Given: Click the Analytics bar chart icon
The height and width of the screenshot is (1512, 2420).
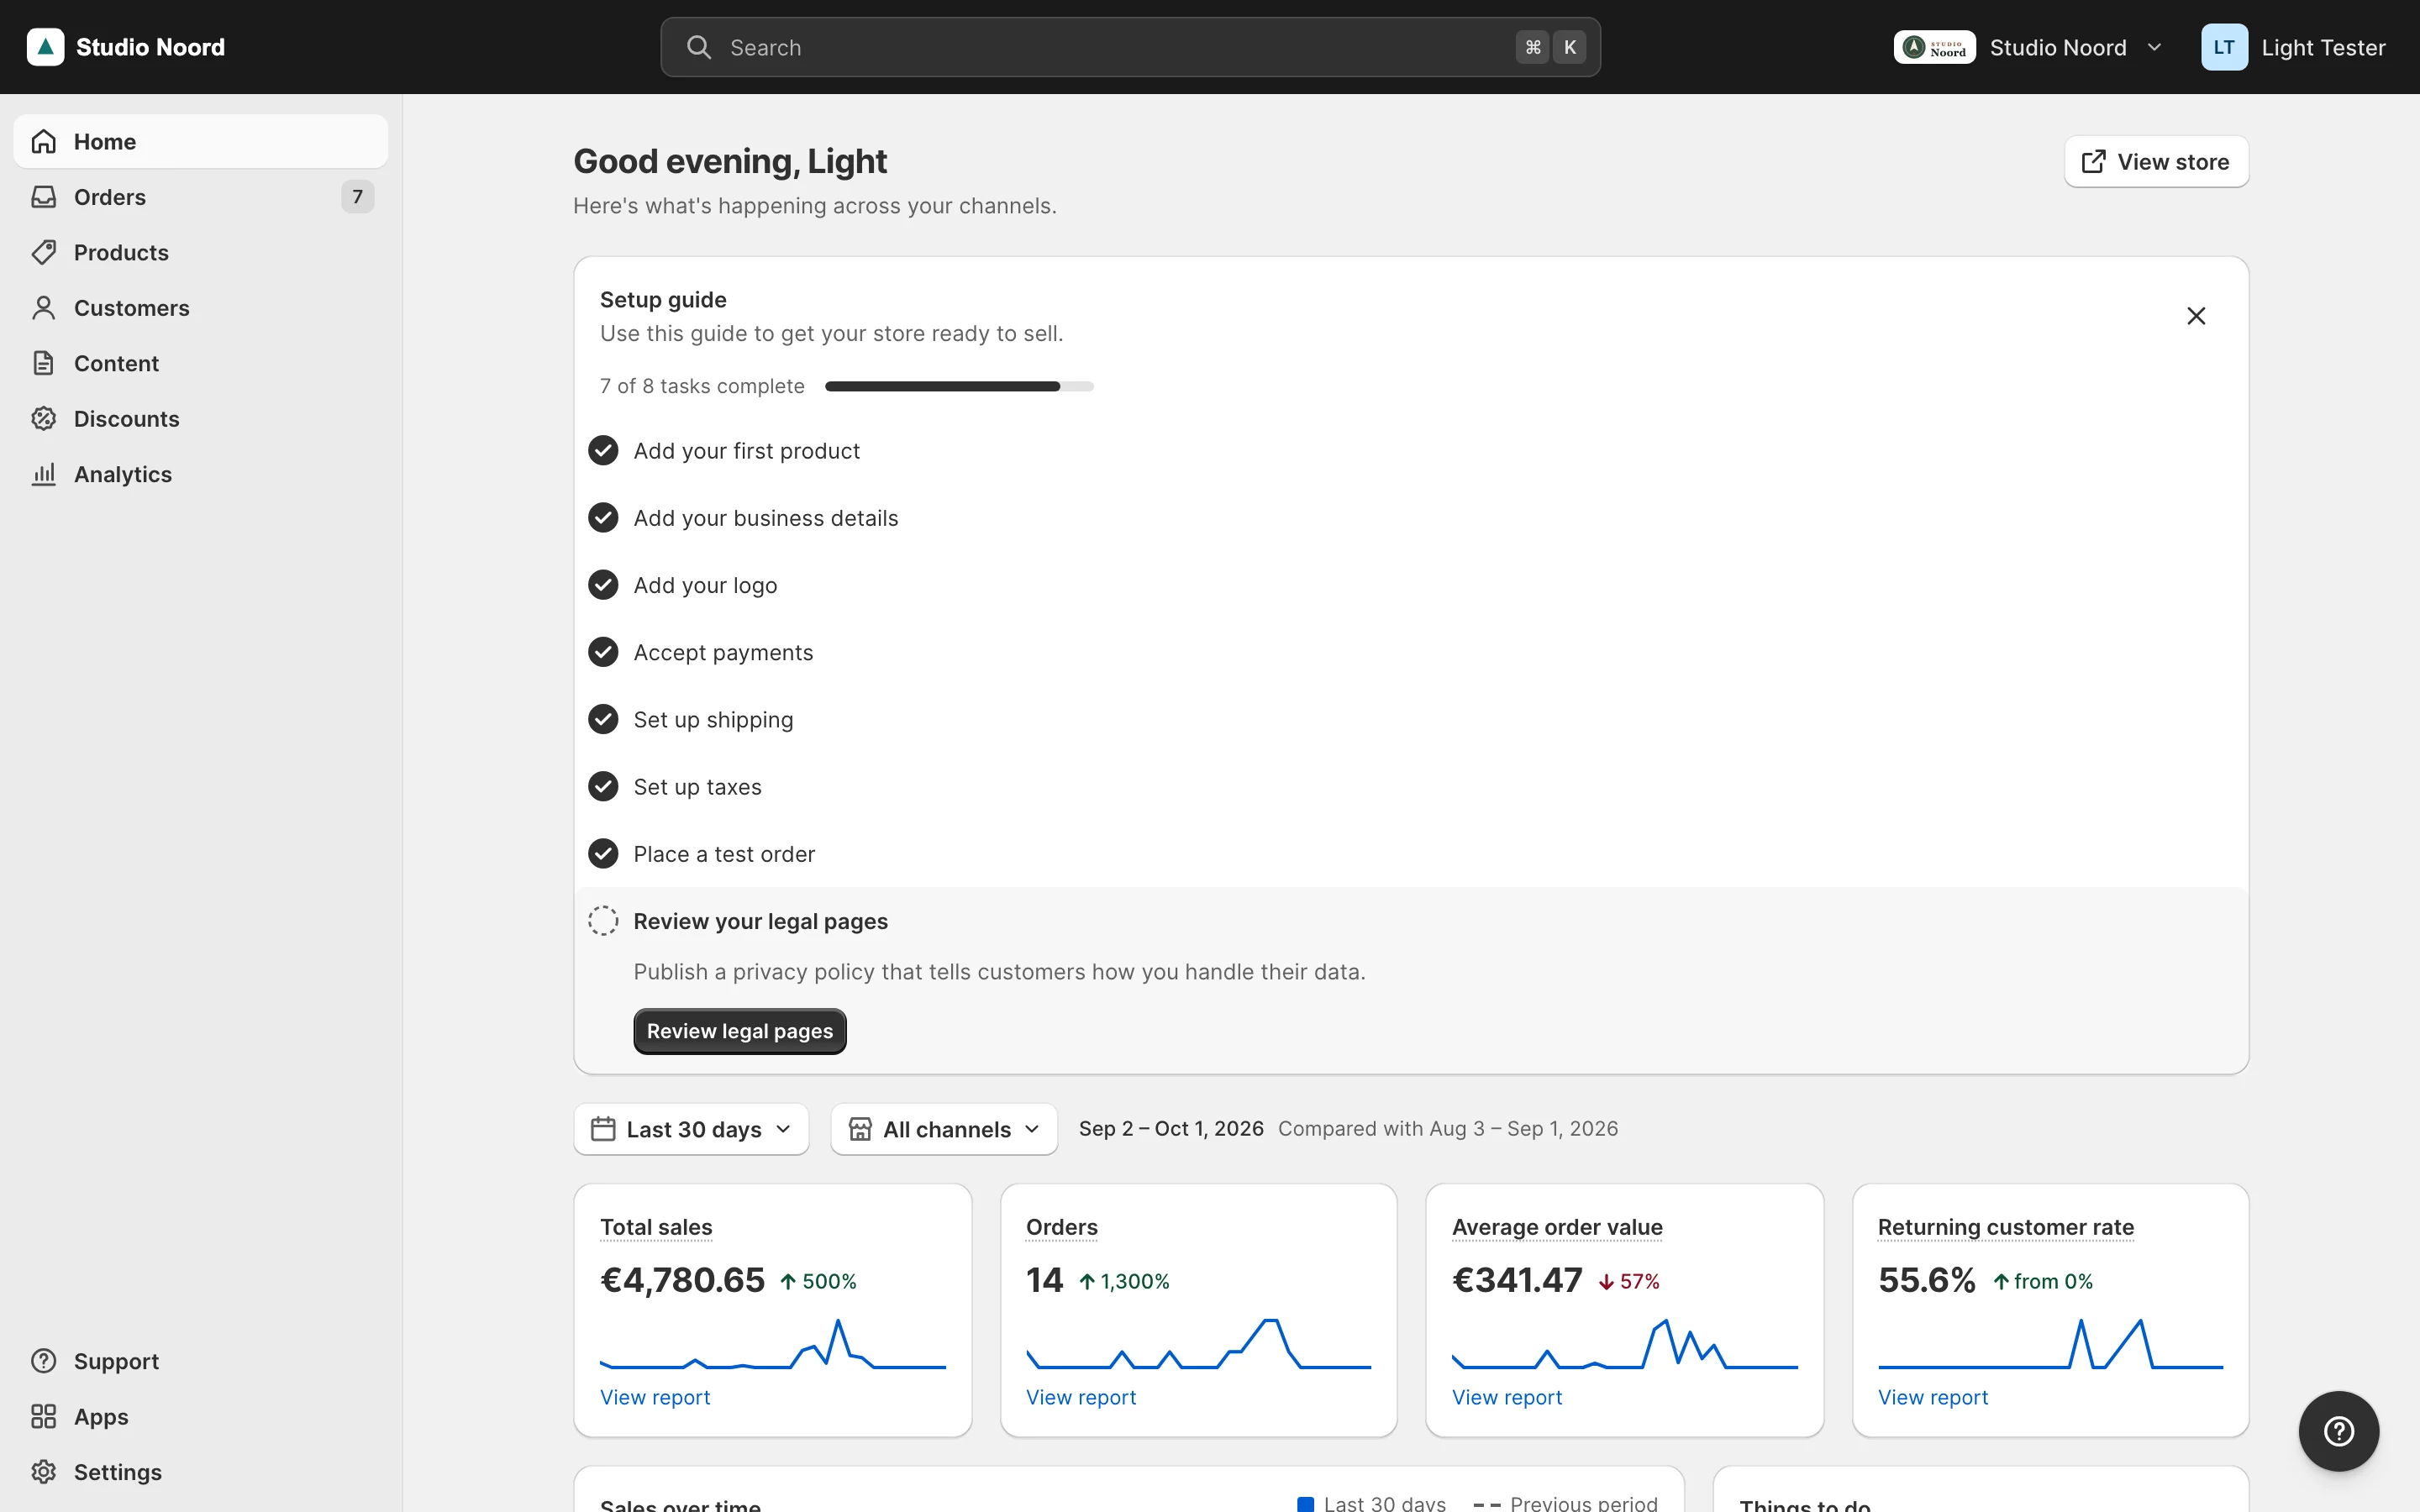Looking at the screenshot, I should [x=43, y=474].
